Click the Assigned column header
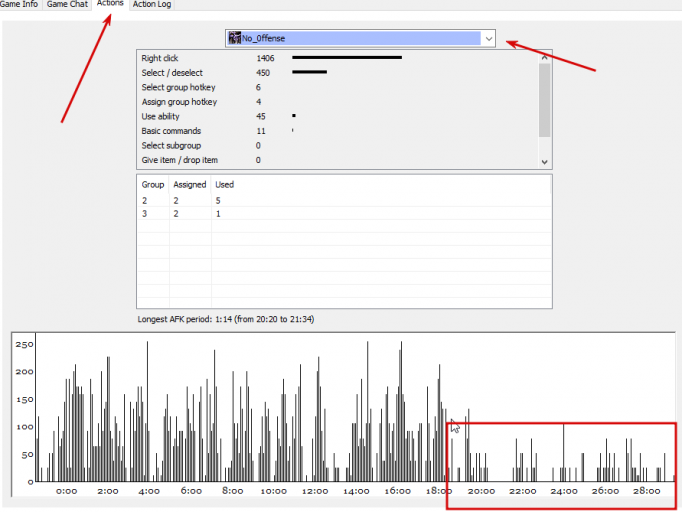The height and width of the screenshot is (512, 682). [x=190, y=184]
